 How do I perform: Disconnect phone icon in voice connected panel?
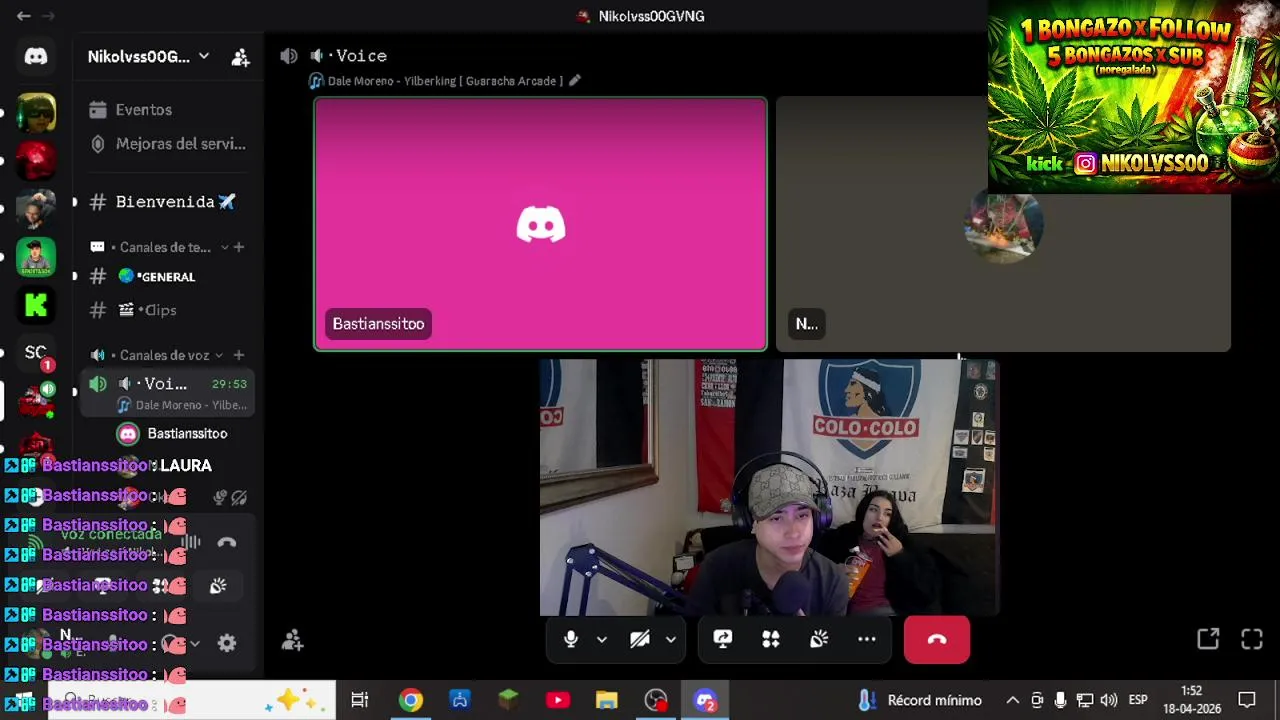click(227, 543)
